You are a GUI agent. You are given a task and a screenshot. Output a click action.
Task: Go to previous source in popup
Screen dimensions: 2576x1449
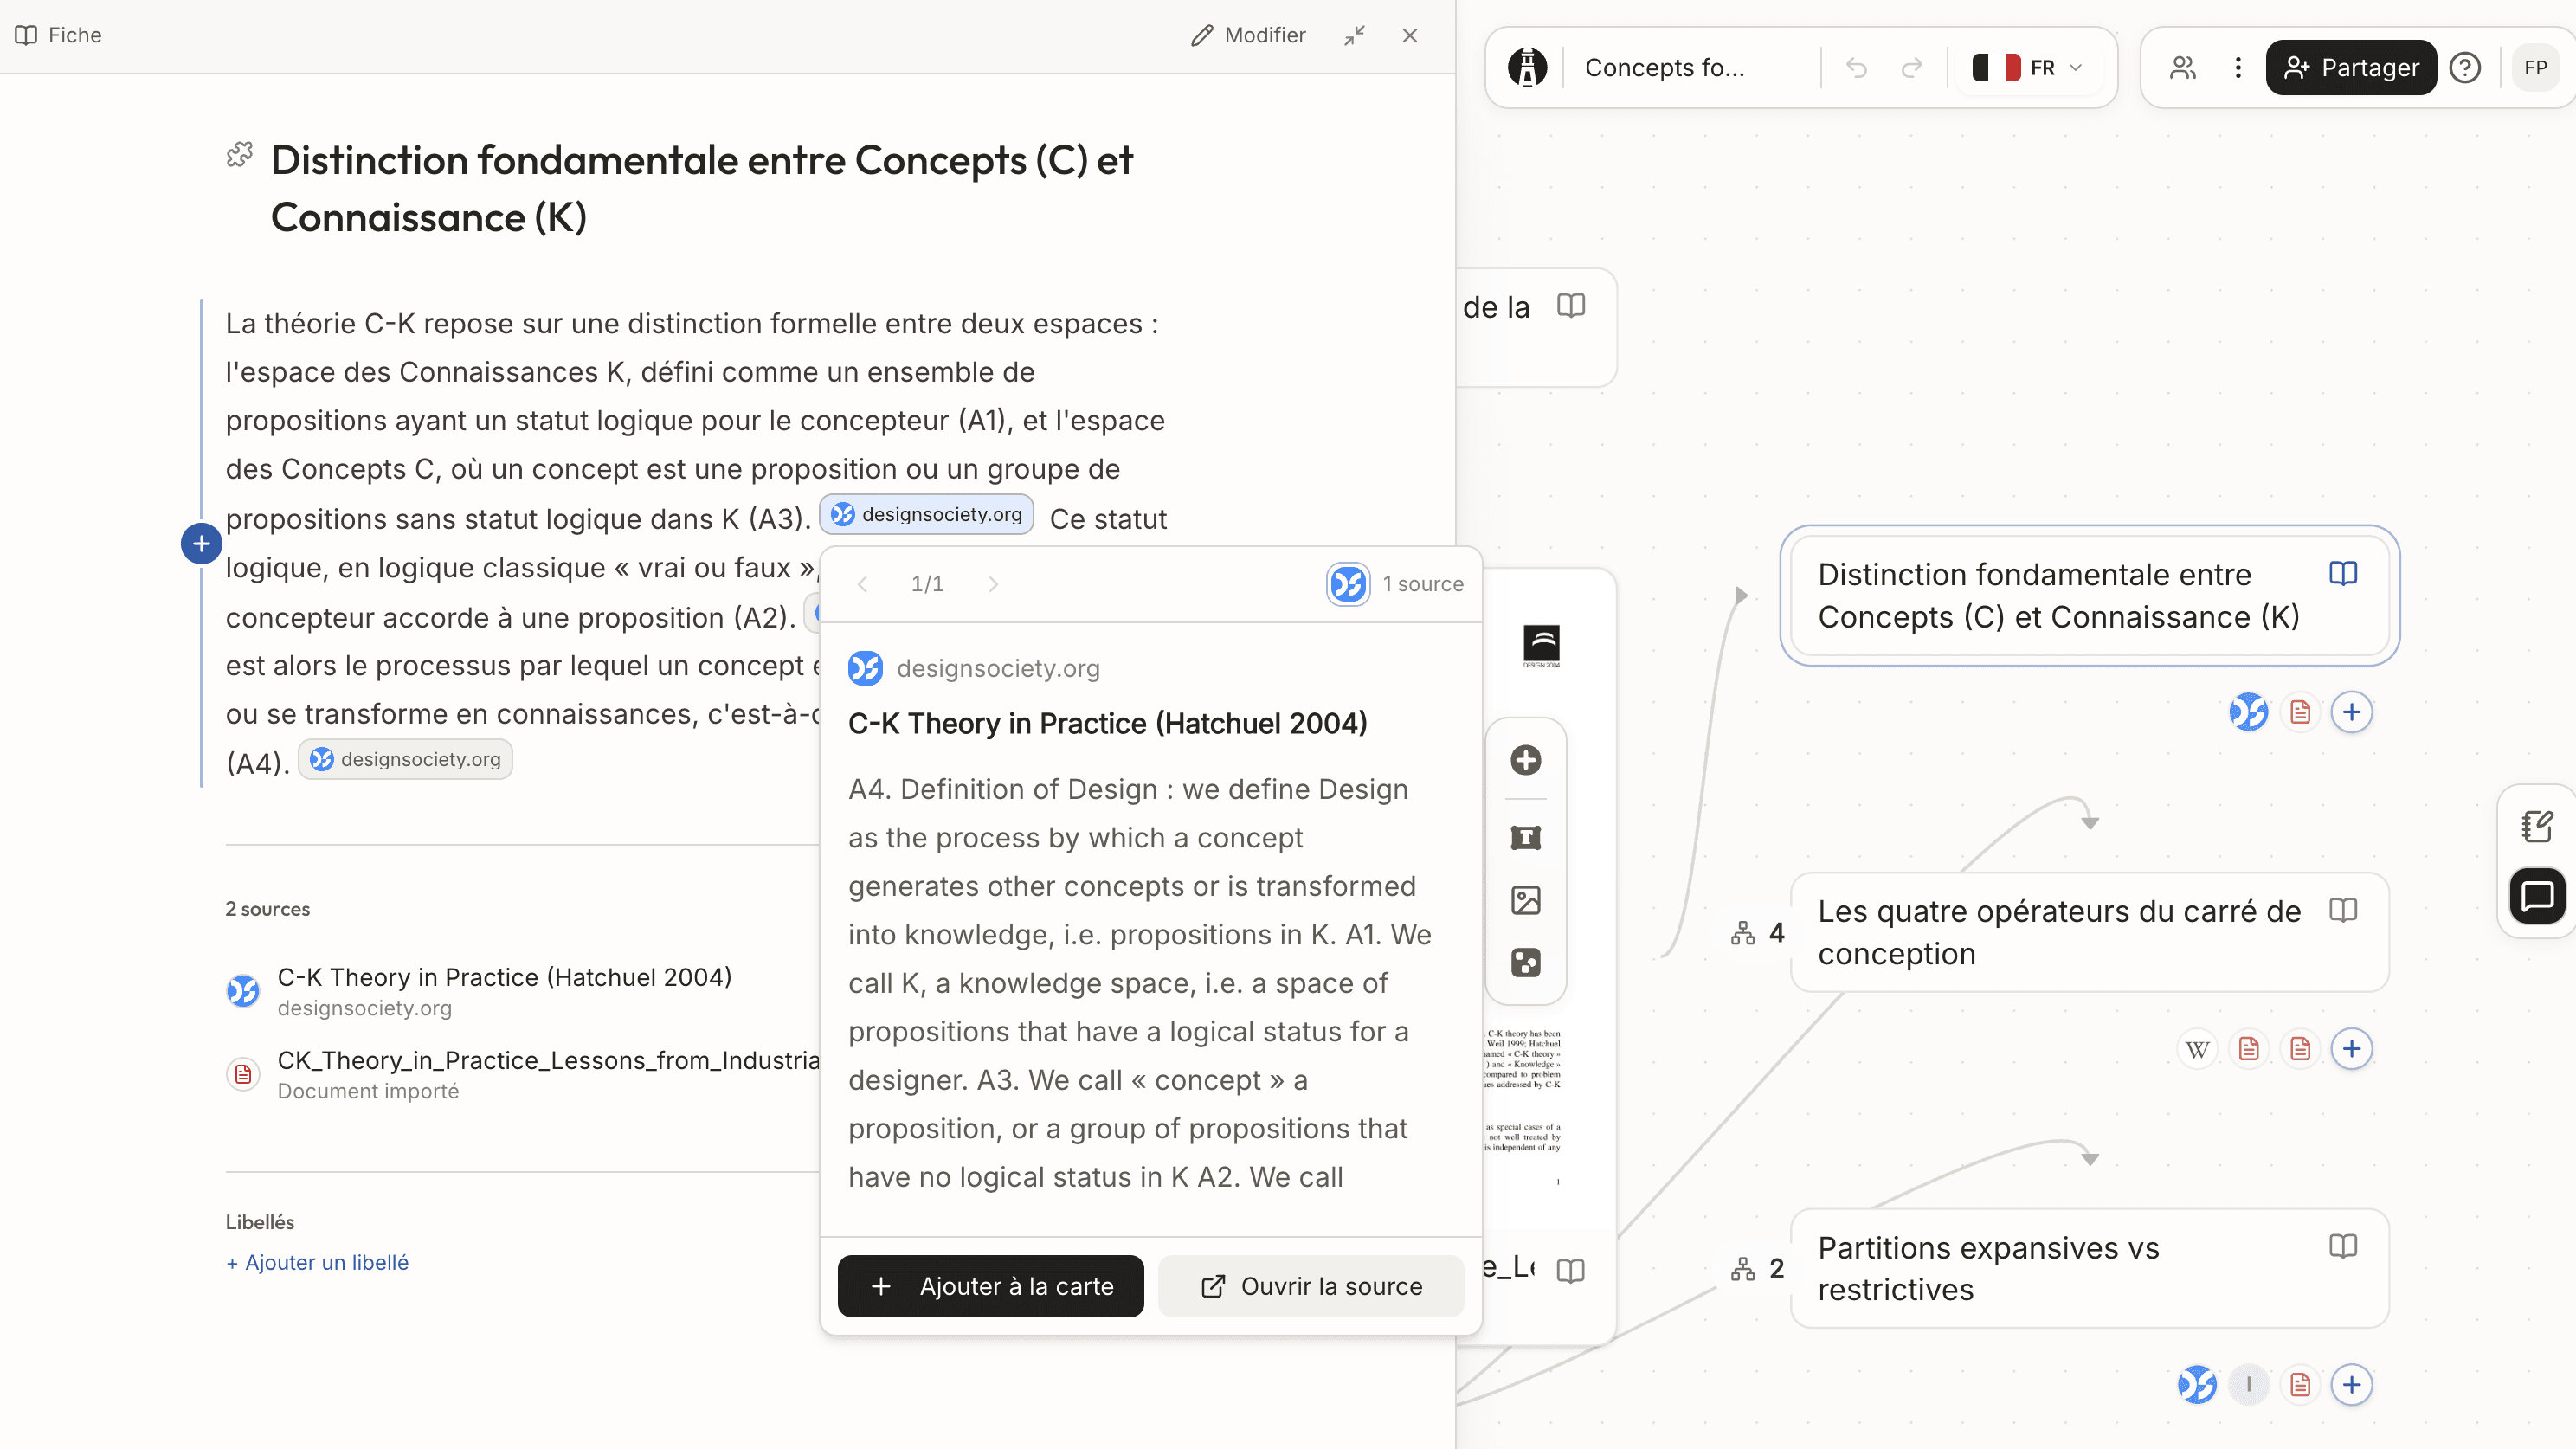point(862,584)
